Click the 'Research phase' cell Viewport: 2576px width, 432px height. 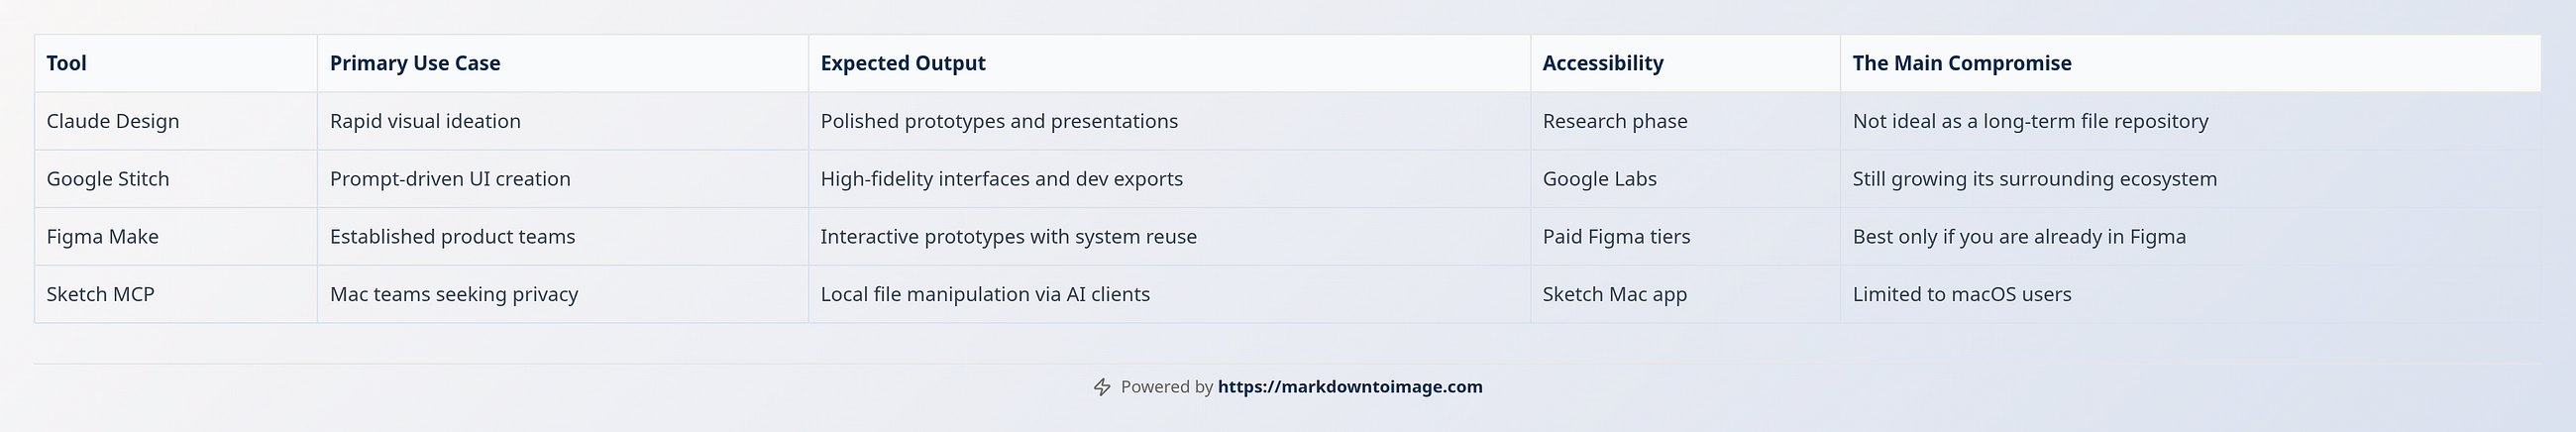pos(1685,121)
